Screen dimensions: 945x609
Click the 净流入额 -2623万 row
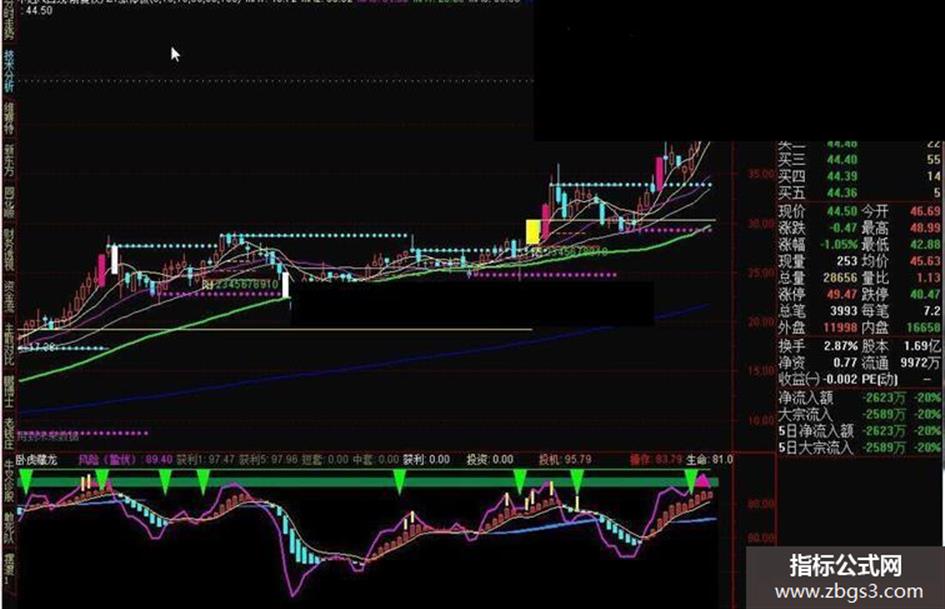click(x=859, y=398)
